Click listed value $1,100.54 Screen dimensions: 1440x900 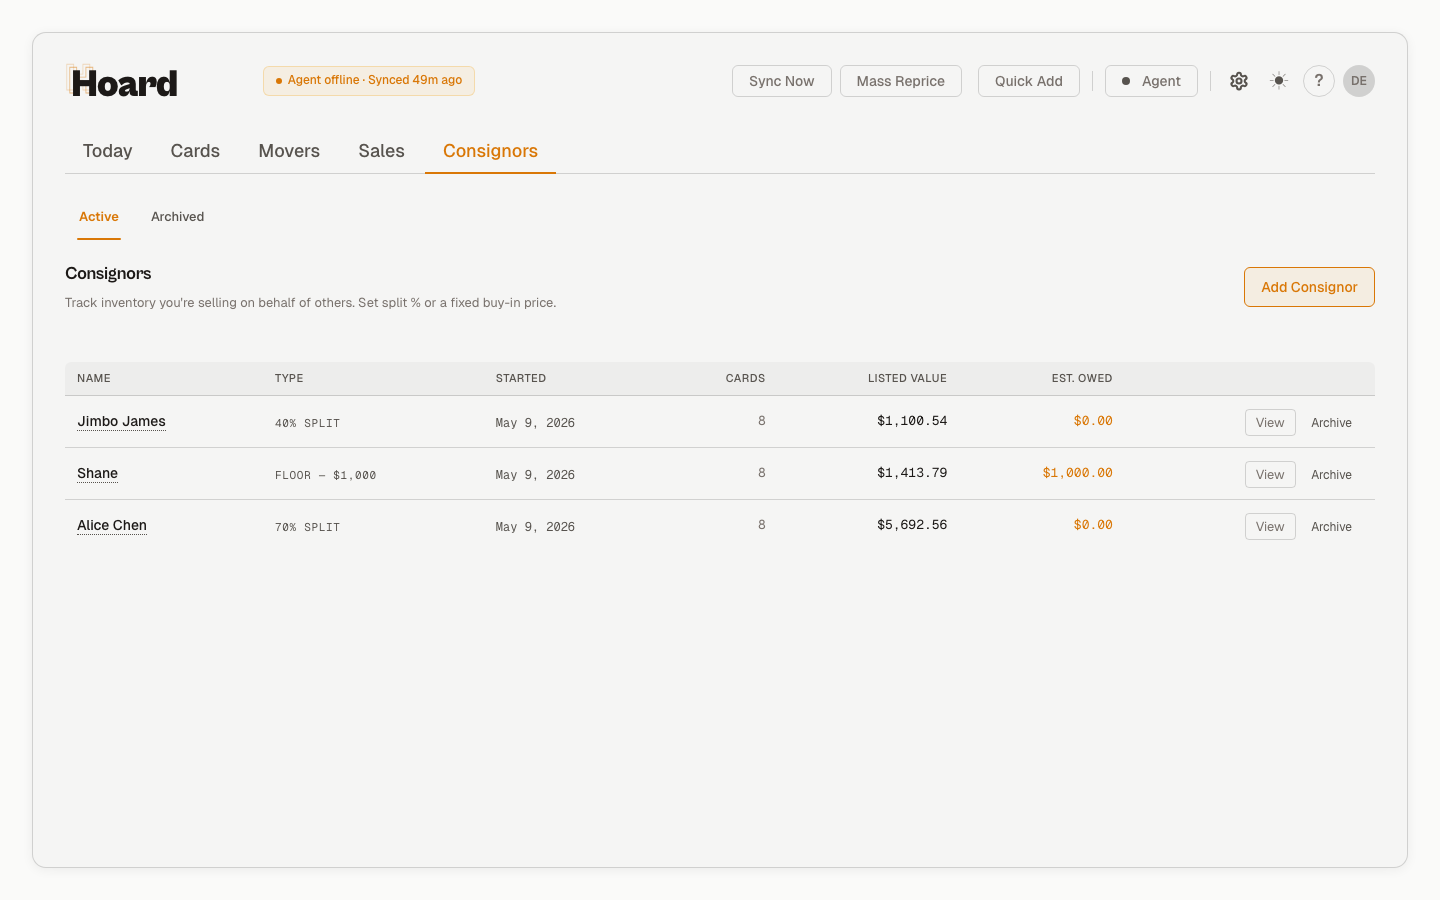[x=912, y=421]
